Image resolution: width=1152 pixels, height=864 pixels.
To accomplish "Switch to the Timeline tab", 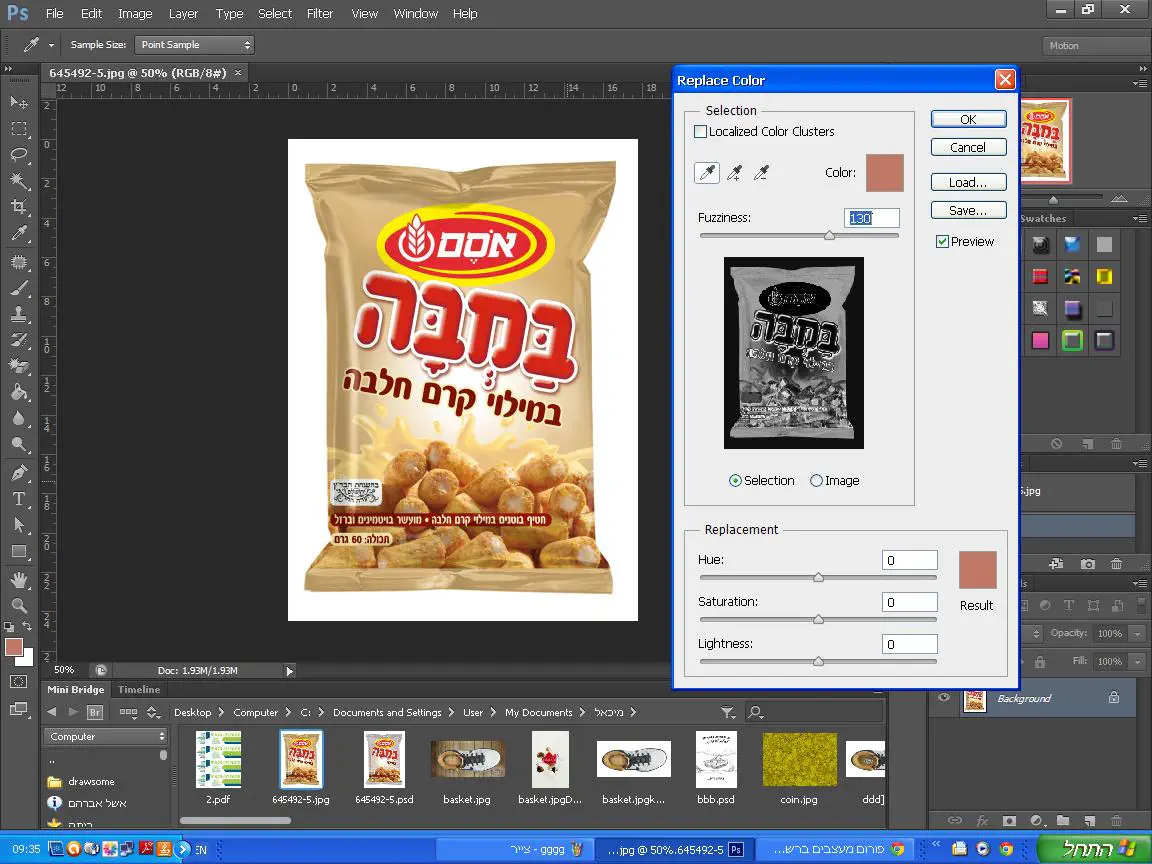I will (139, 690).
